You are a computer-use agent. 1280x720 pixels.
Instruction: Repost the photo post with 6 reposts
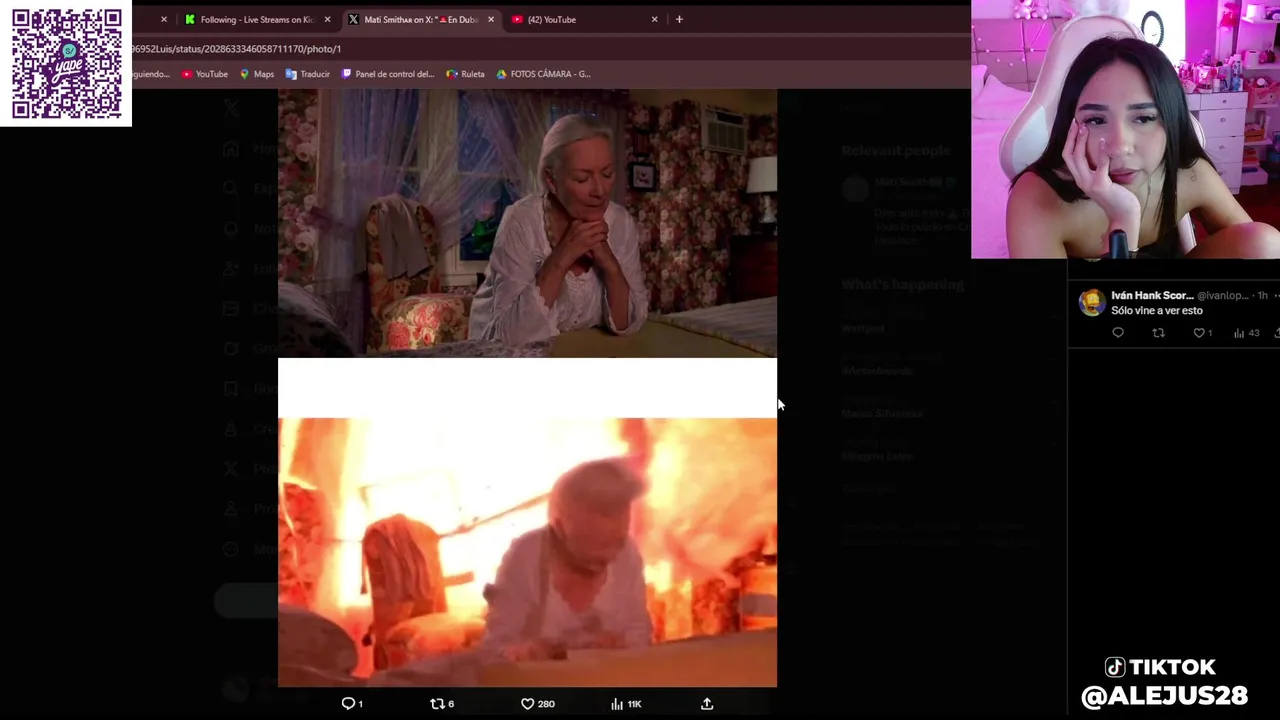pyautogui.click(x=441, y=704)
